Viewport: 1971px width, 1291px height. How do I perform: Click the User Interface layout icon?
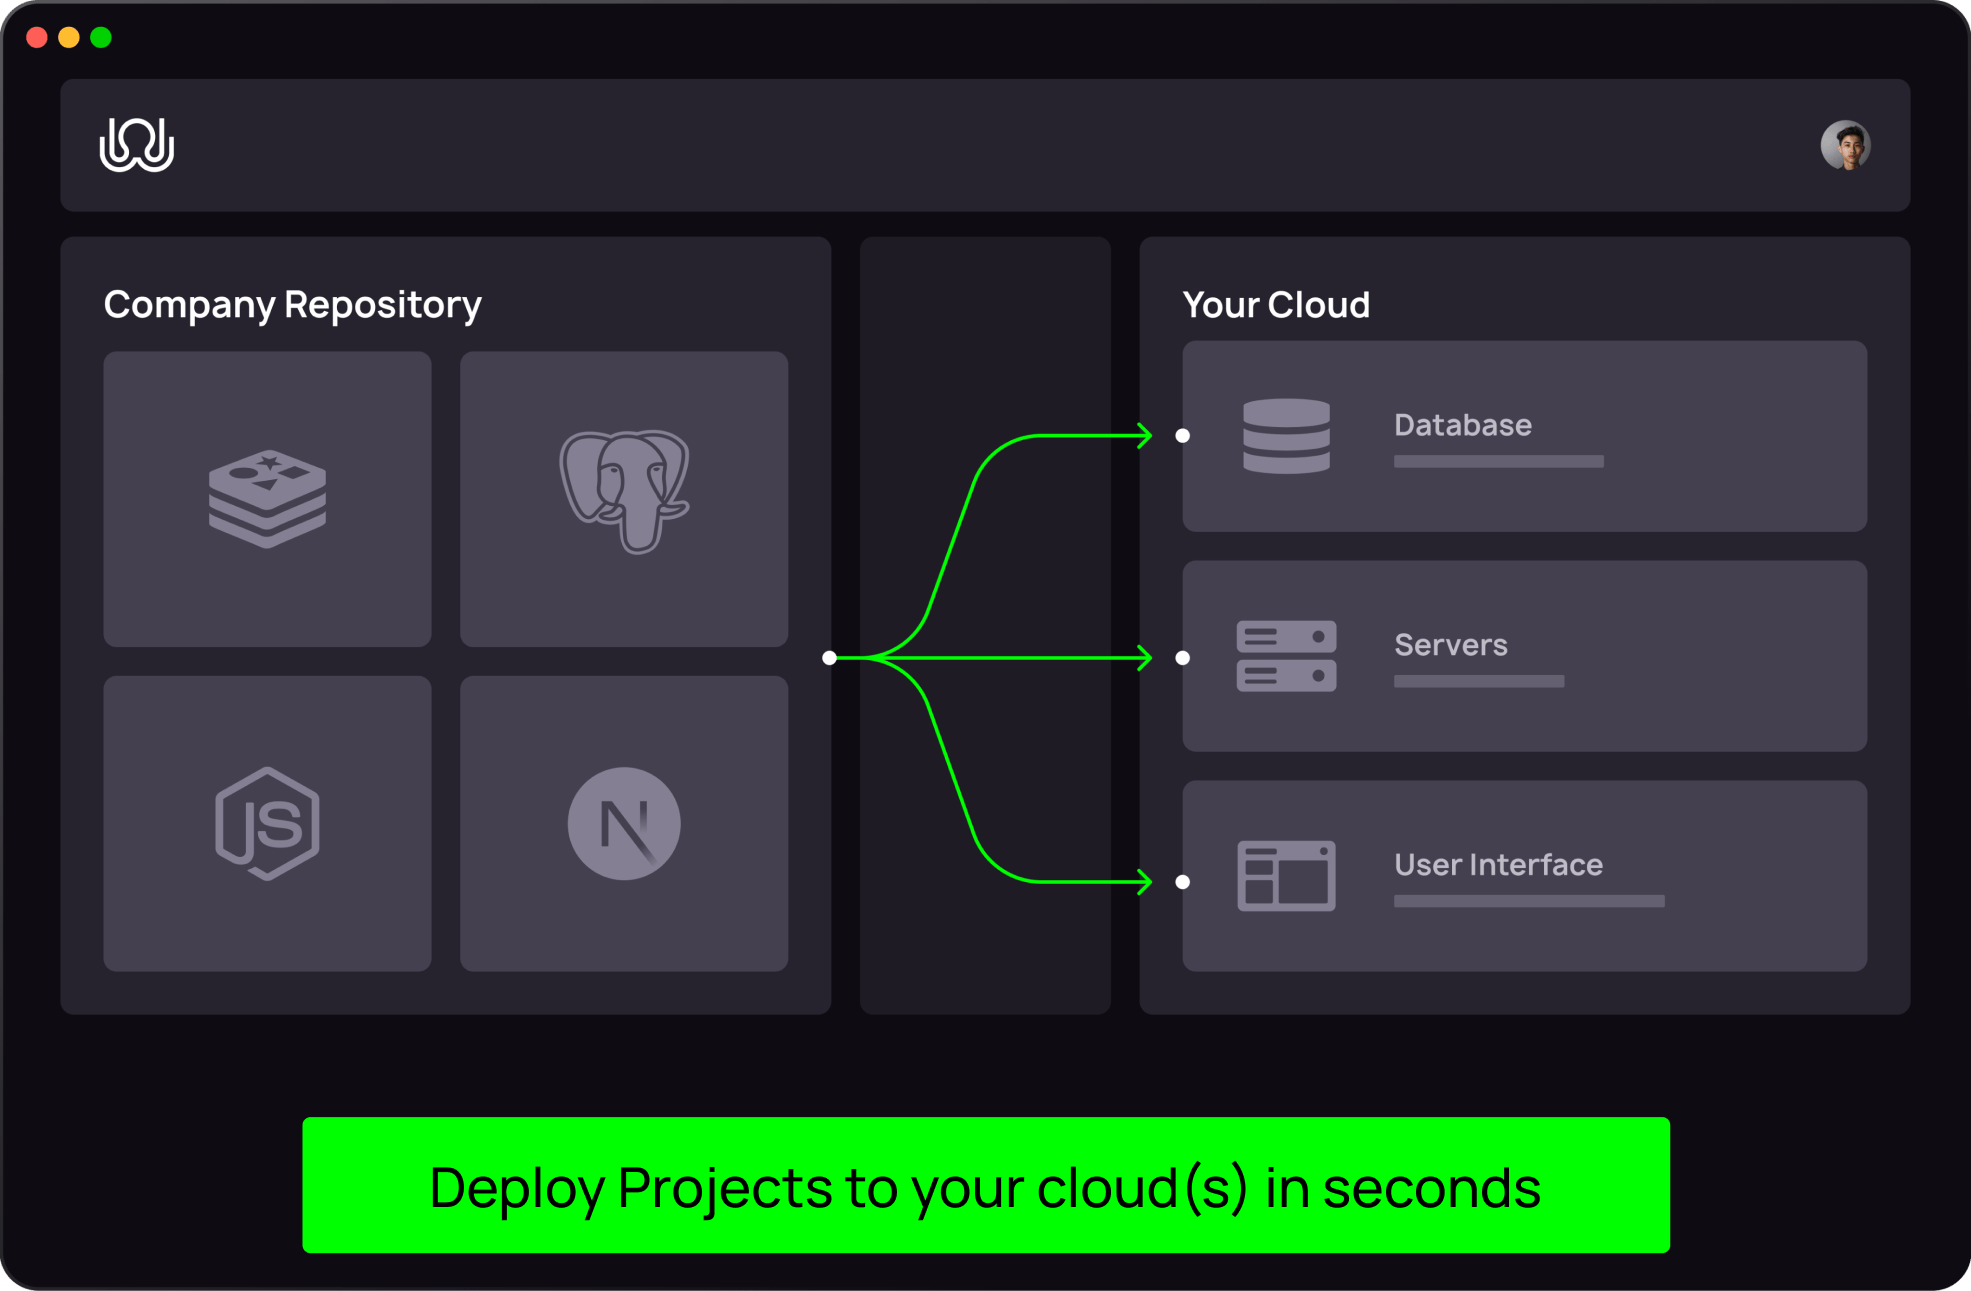pyautogui.click(x=1286, y=876)
